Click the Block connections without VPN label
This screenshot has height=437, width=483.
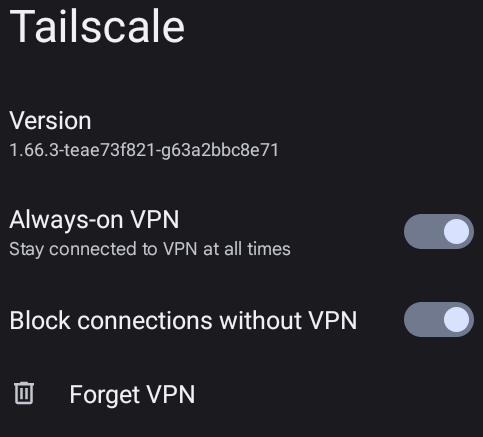coord(183,320)
